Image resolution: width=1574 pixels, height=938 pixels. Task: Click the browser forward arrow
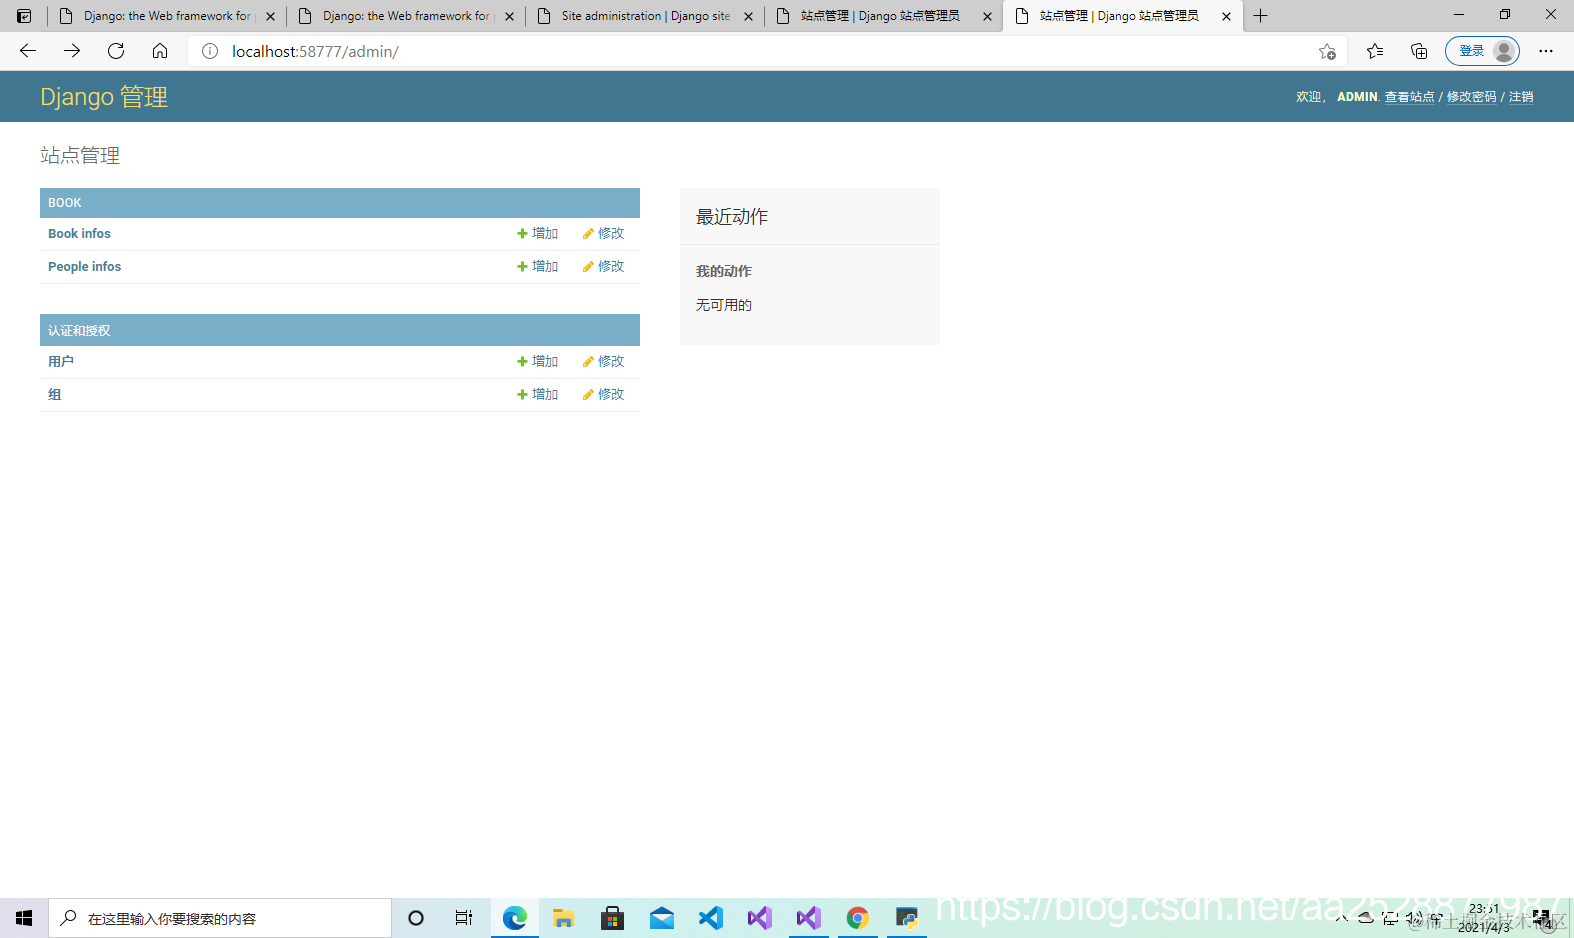point(72,51)
